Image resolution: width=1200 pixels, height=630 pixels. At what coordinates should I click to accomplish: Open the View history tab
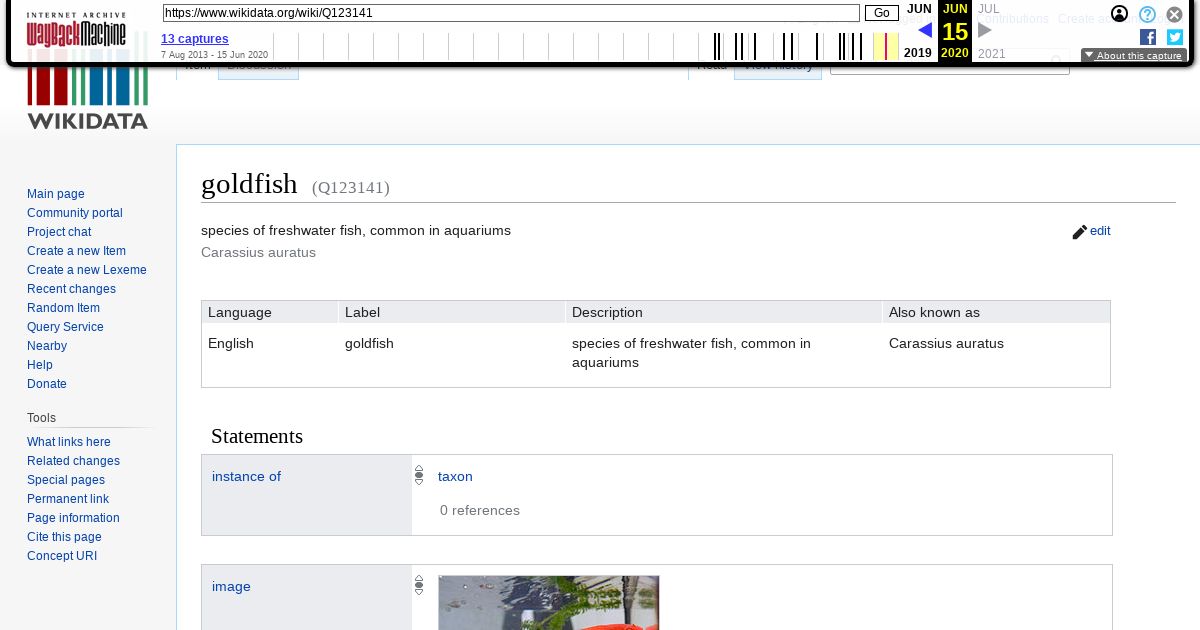tap(778, 66)
